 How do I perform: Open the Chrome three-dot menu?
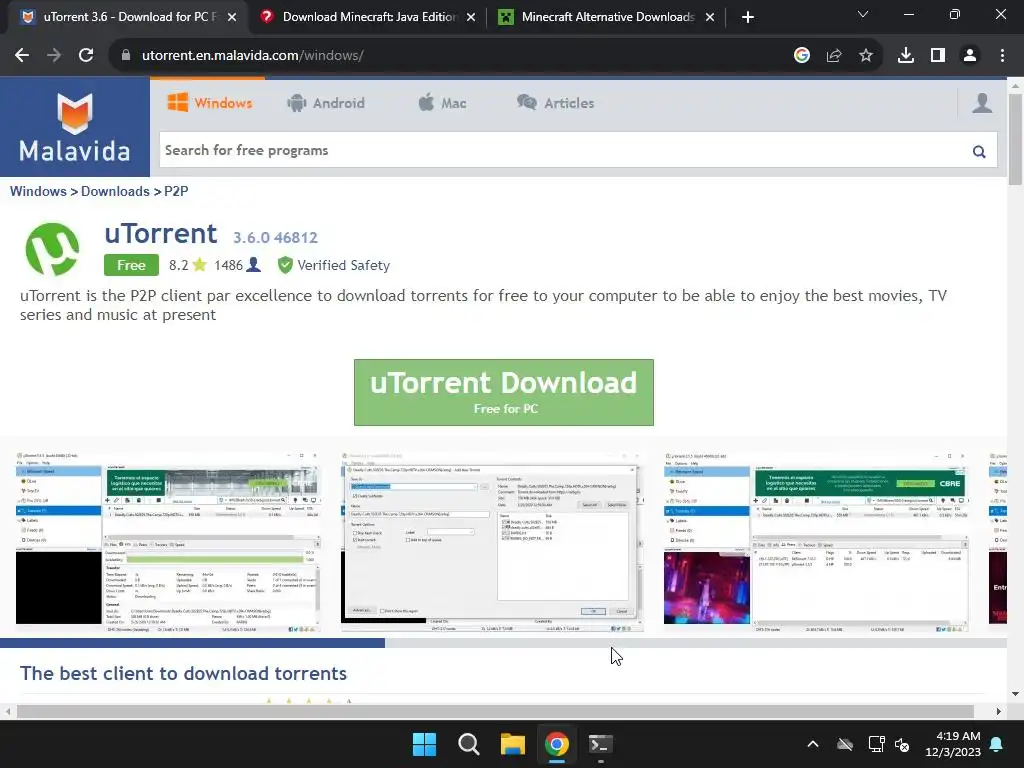pyautogui.click(x=1002, y=56)
